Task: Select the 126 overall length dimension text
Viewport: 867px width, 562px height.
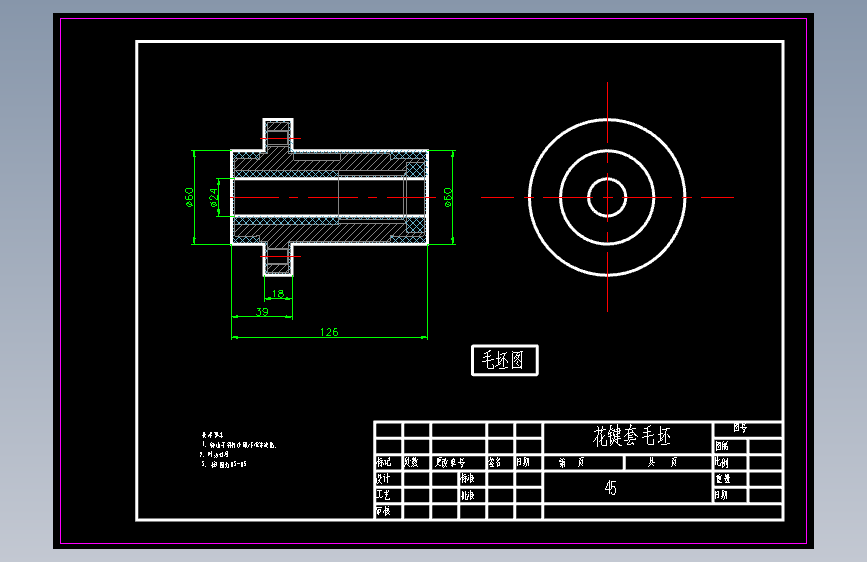Action: click(329, 332)
